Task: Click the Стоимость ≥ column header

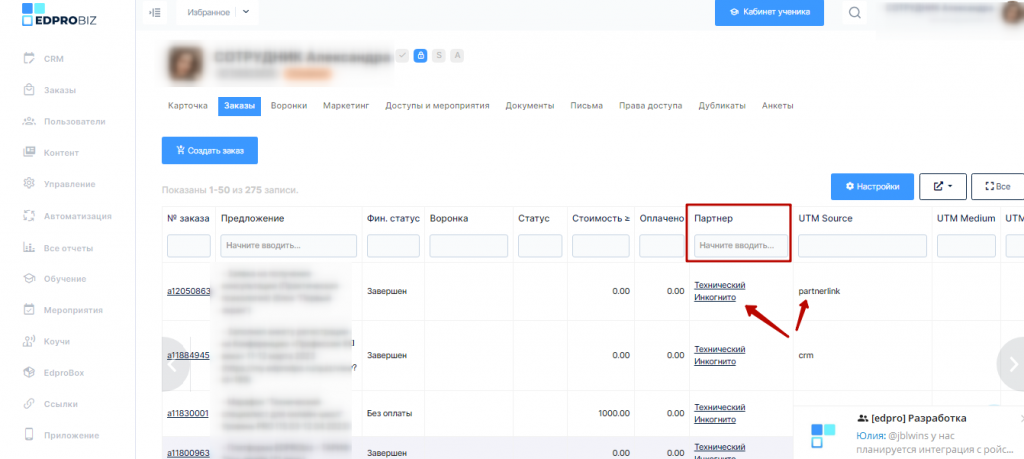Action: [x=601, y=219]
